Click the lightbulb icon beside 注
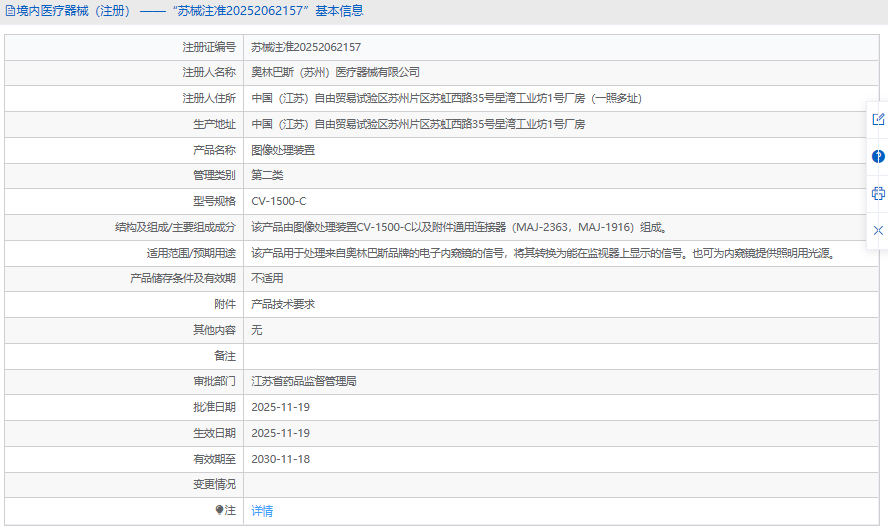 [x=219, y=510]
